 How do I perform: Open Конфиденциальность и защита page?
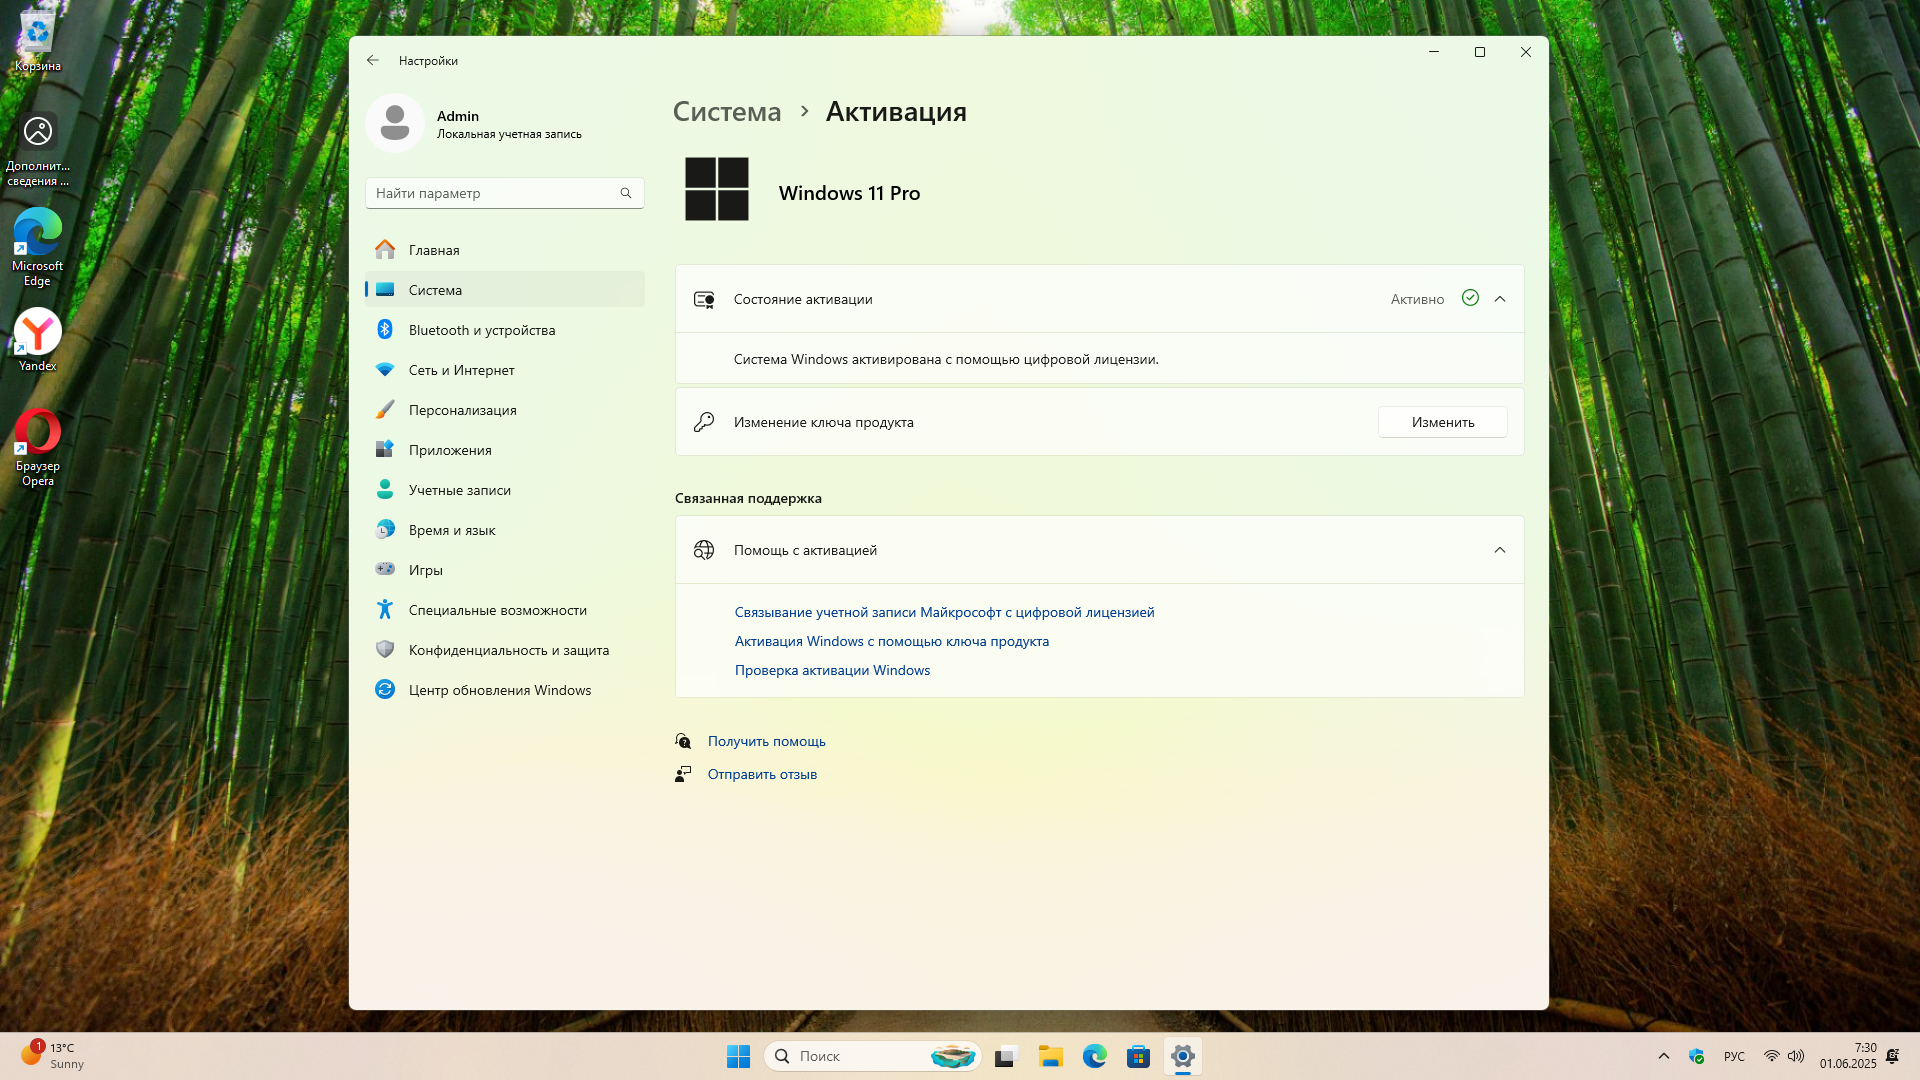(x=508, y=650)
